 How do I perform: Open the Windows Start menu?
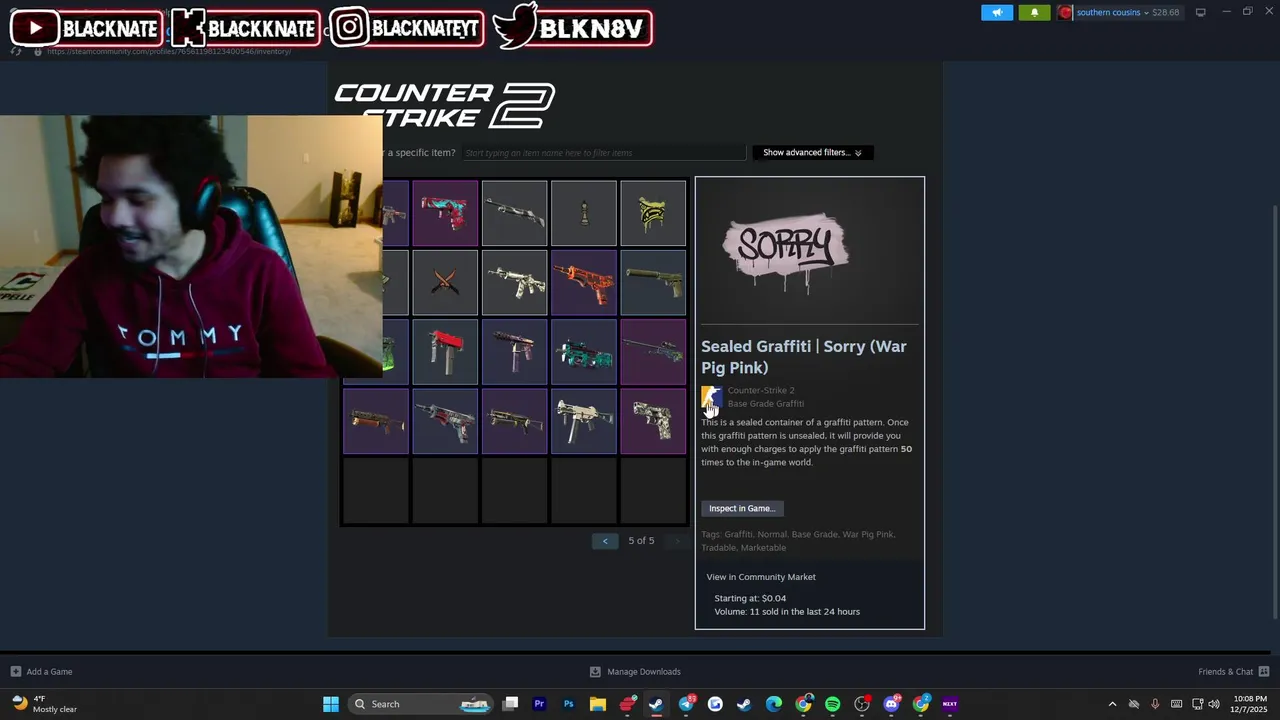click(330, 704)
